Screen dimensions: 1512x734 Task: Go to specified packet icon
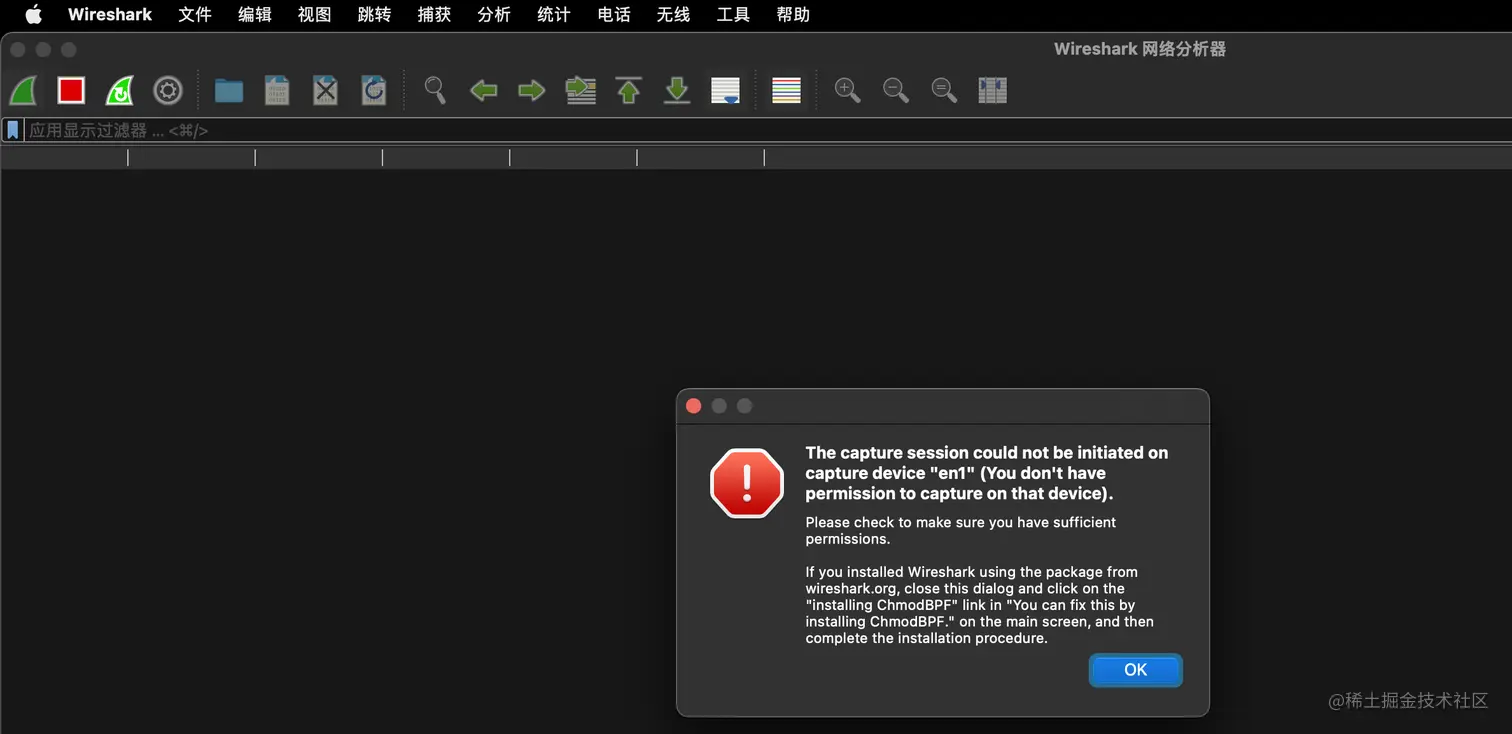[x=581, y=91]
